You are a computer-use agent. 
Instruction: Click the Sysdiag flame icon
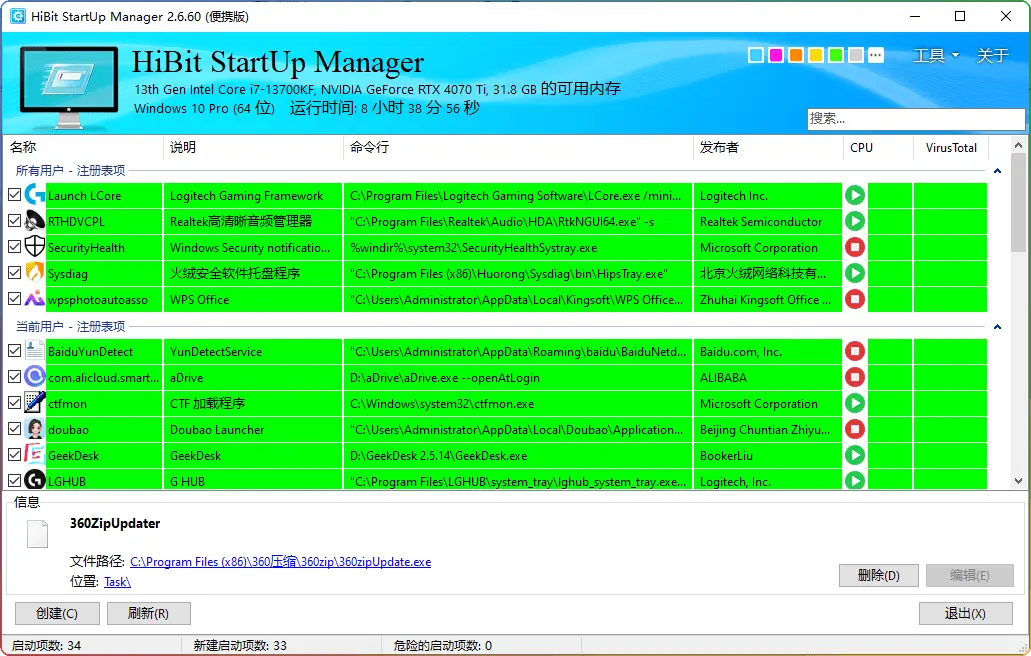point(34,273)
